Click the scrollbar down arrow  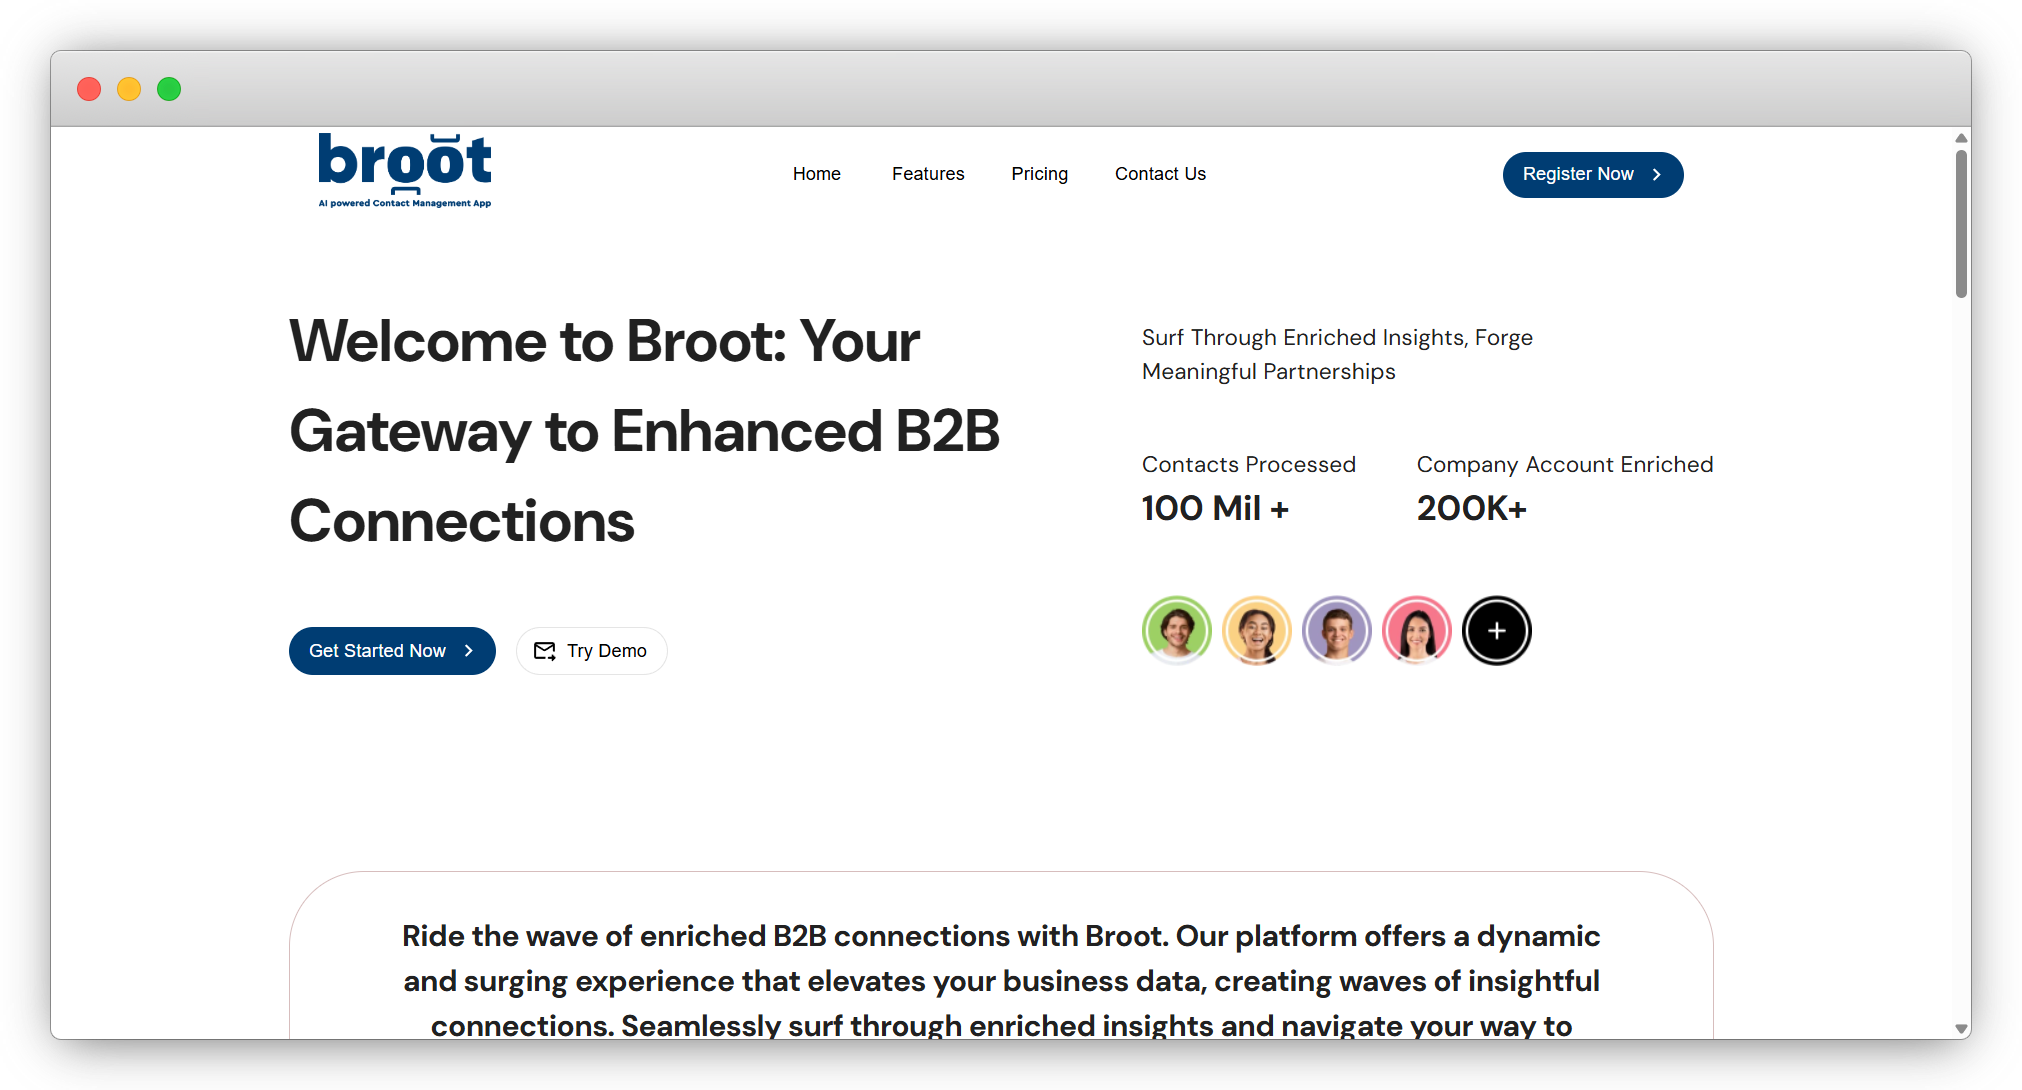coord(1962,1029)
